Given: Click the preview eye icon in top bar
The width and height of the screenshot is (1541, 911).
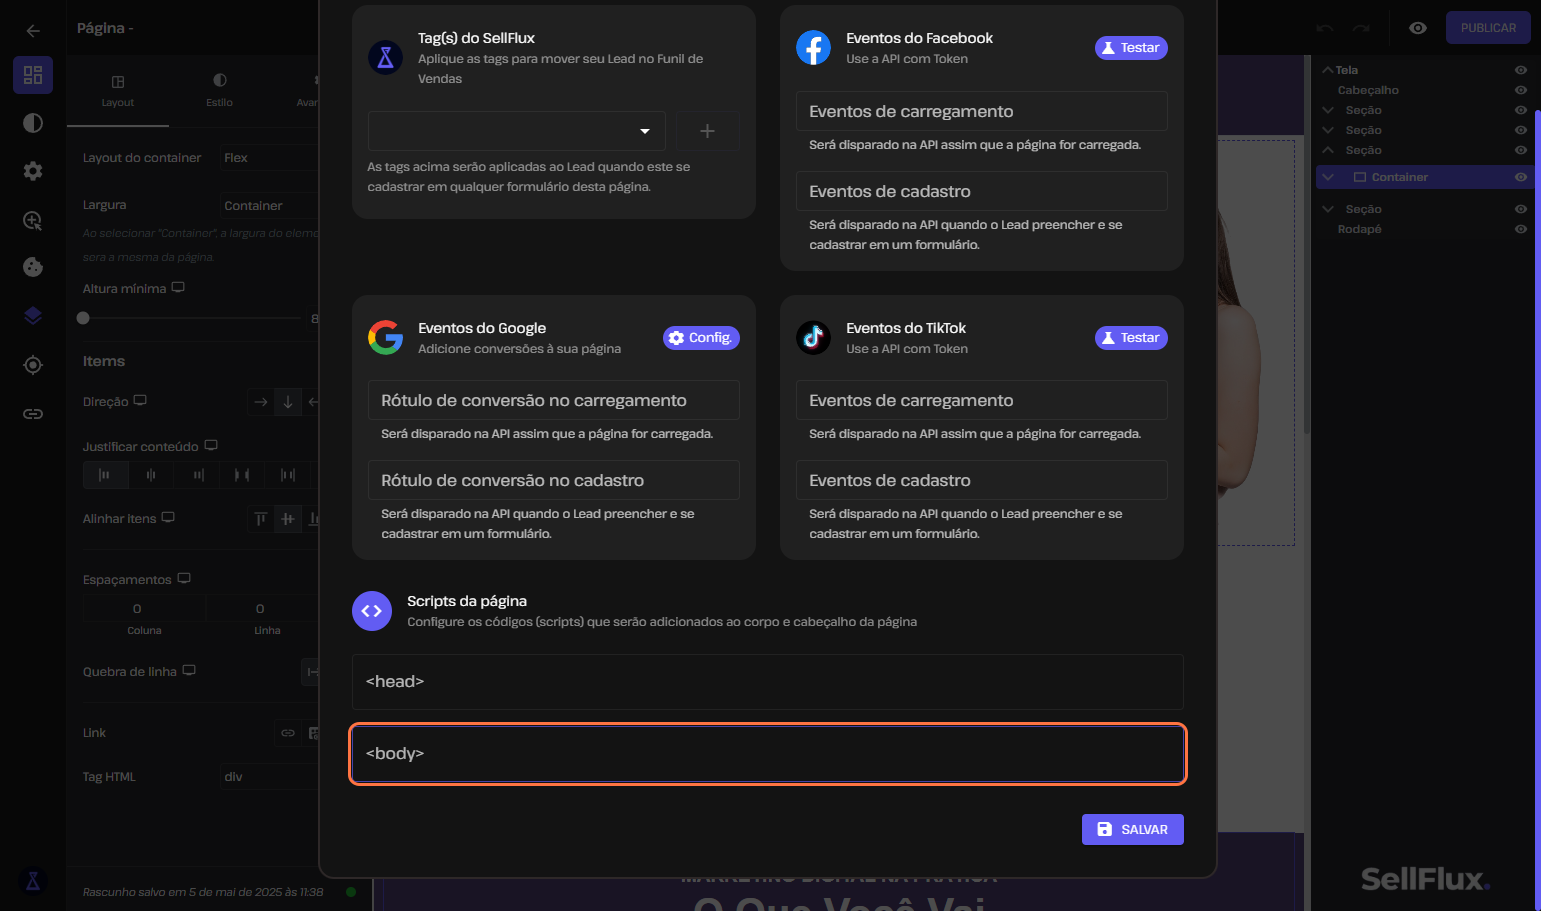Looking at the screenshot, I should tap(1418, 28).
